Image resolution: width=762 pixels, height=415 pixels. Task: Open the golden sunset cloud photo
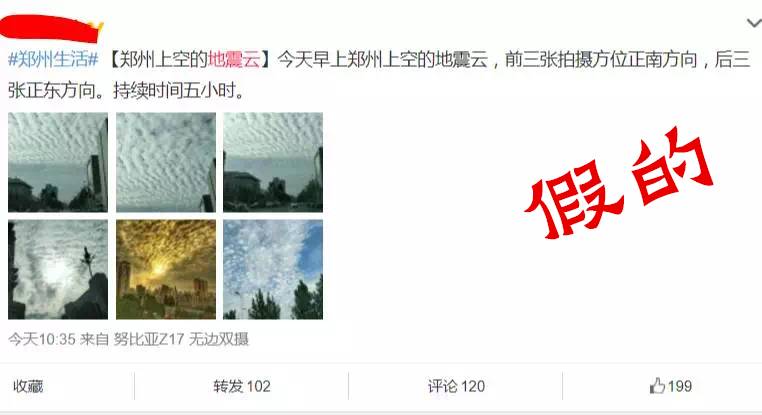click(x=166, y=269)
